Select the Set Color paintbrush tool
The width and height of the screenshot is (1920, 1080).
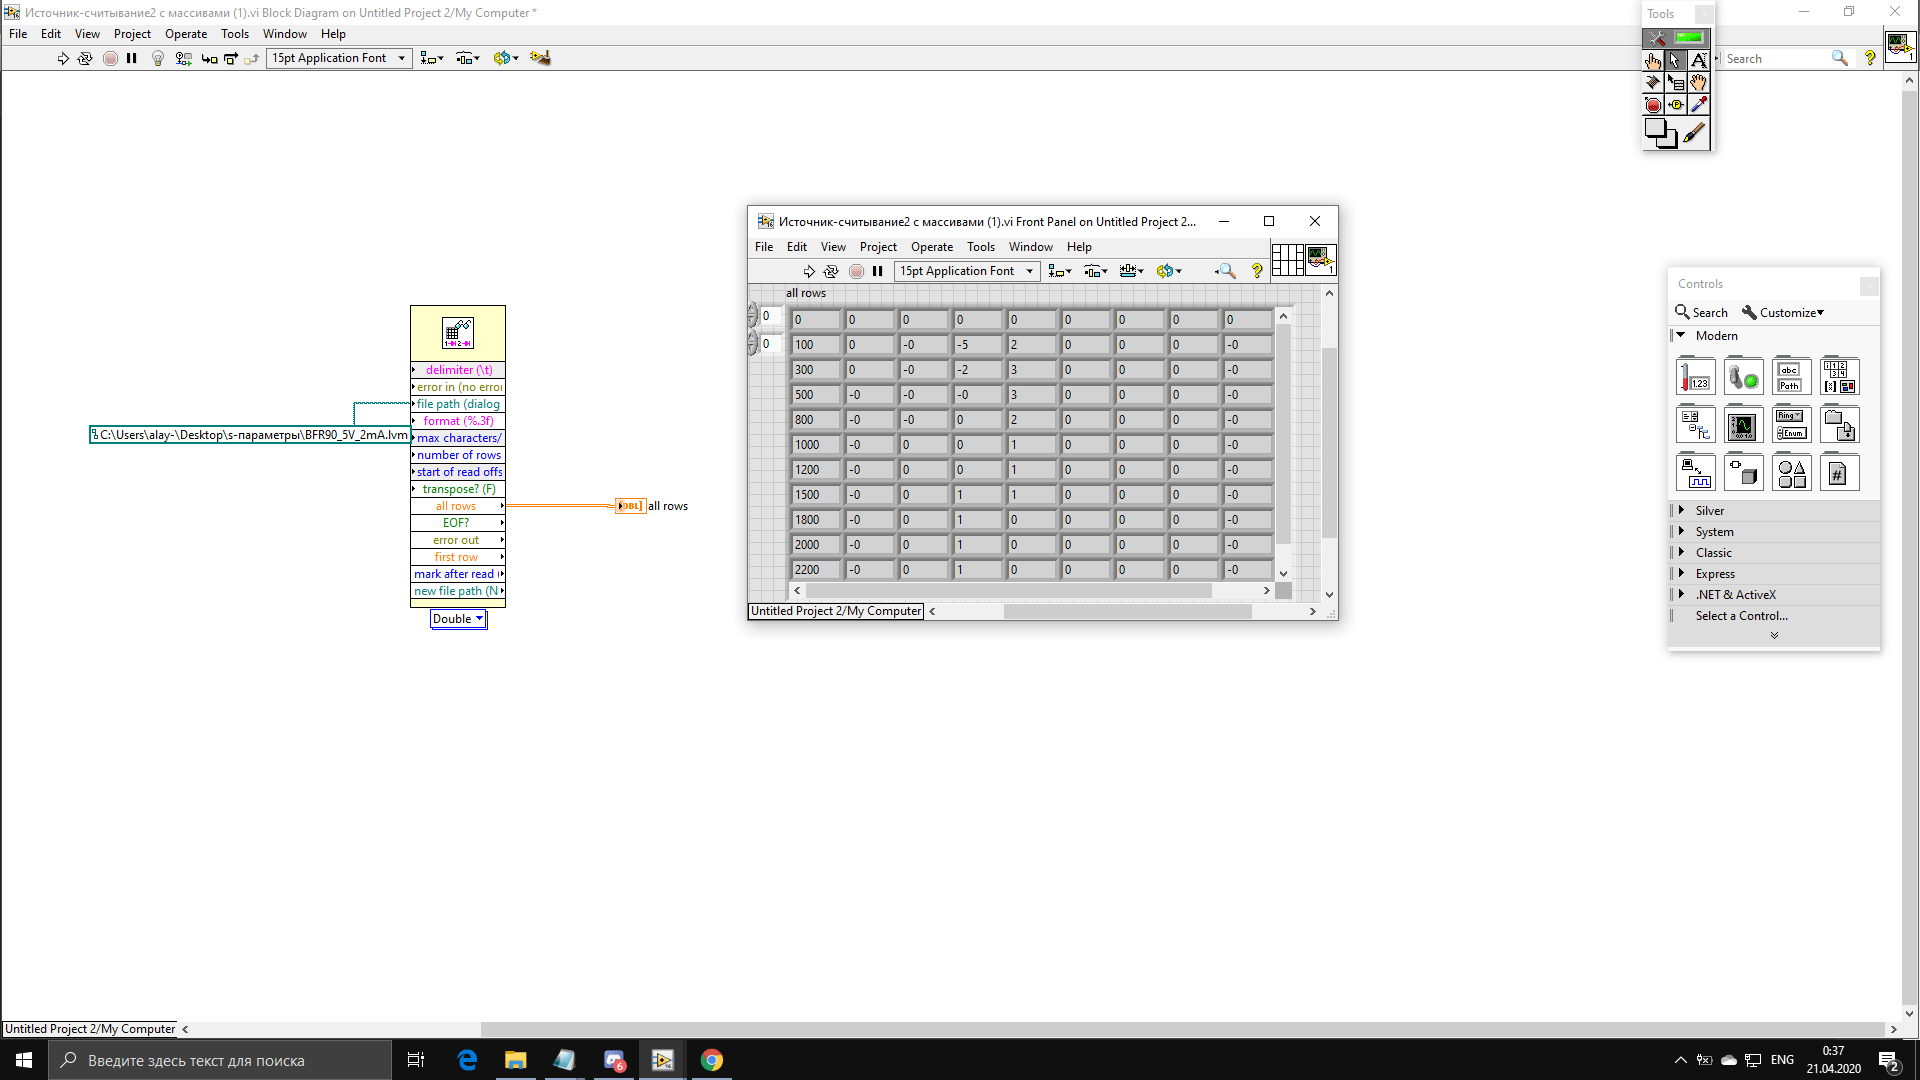pyautogui.click(x=1694, y=133)
